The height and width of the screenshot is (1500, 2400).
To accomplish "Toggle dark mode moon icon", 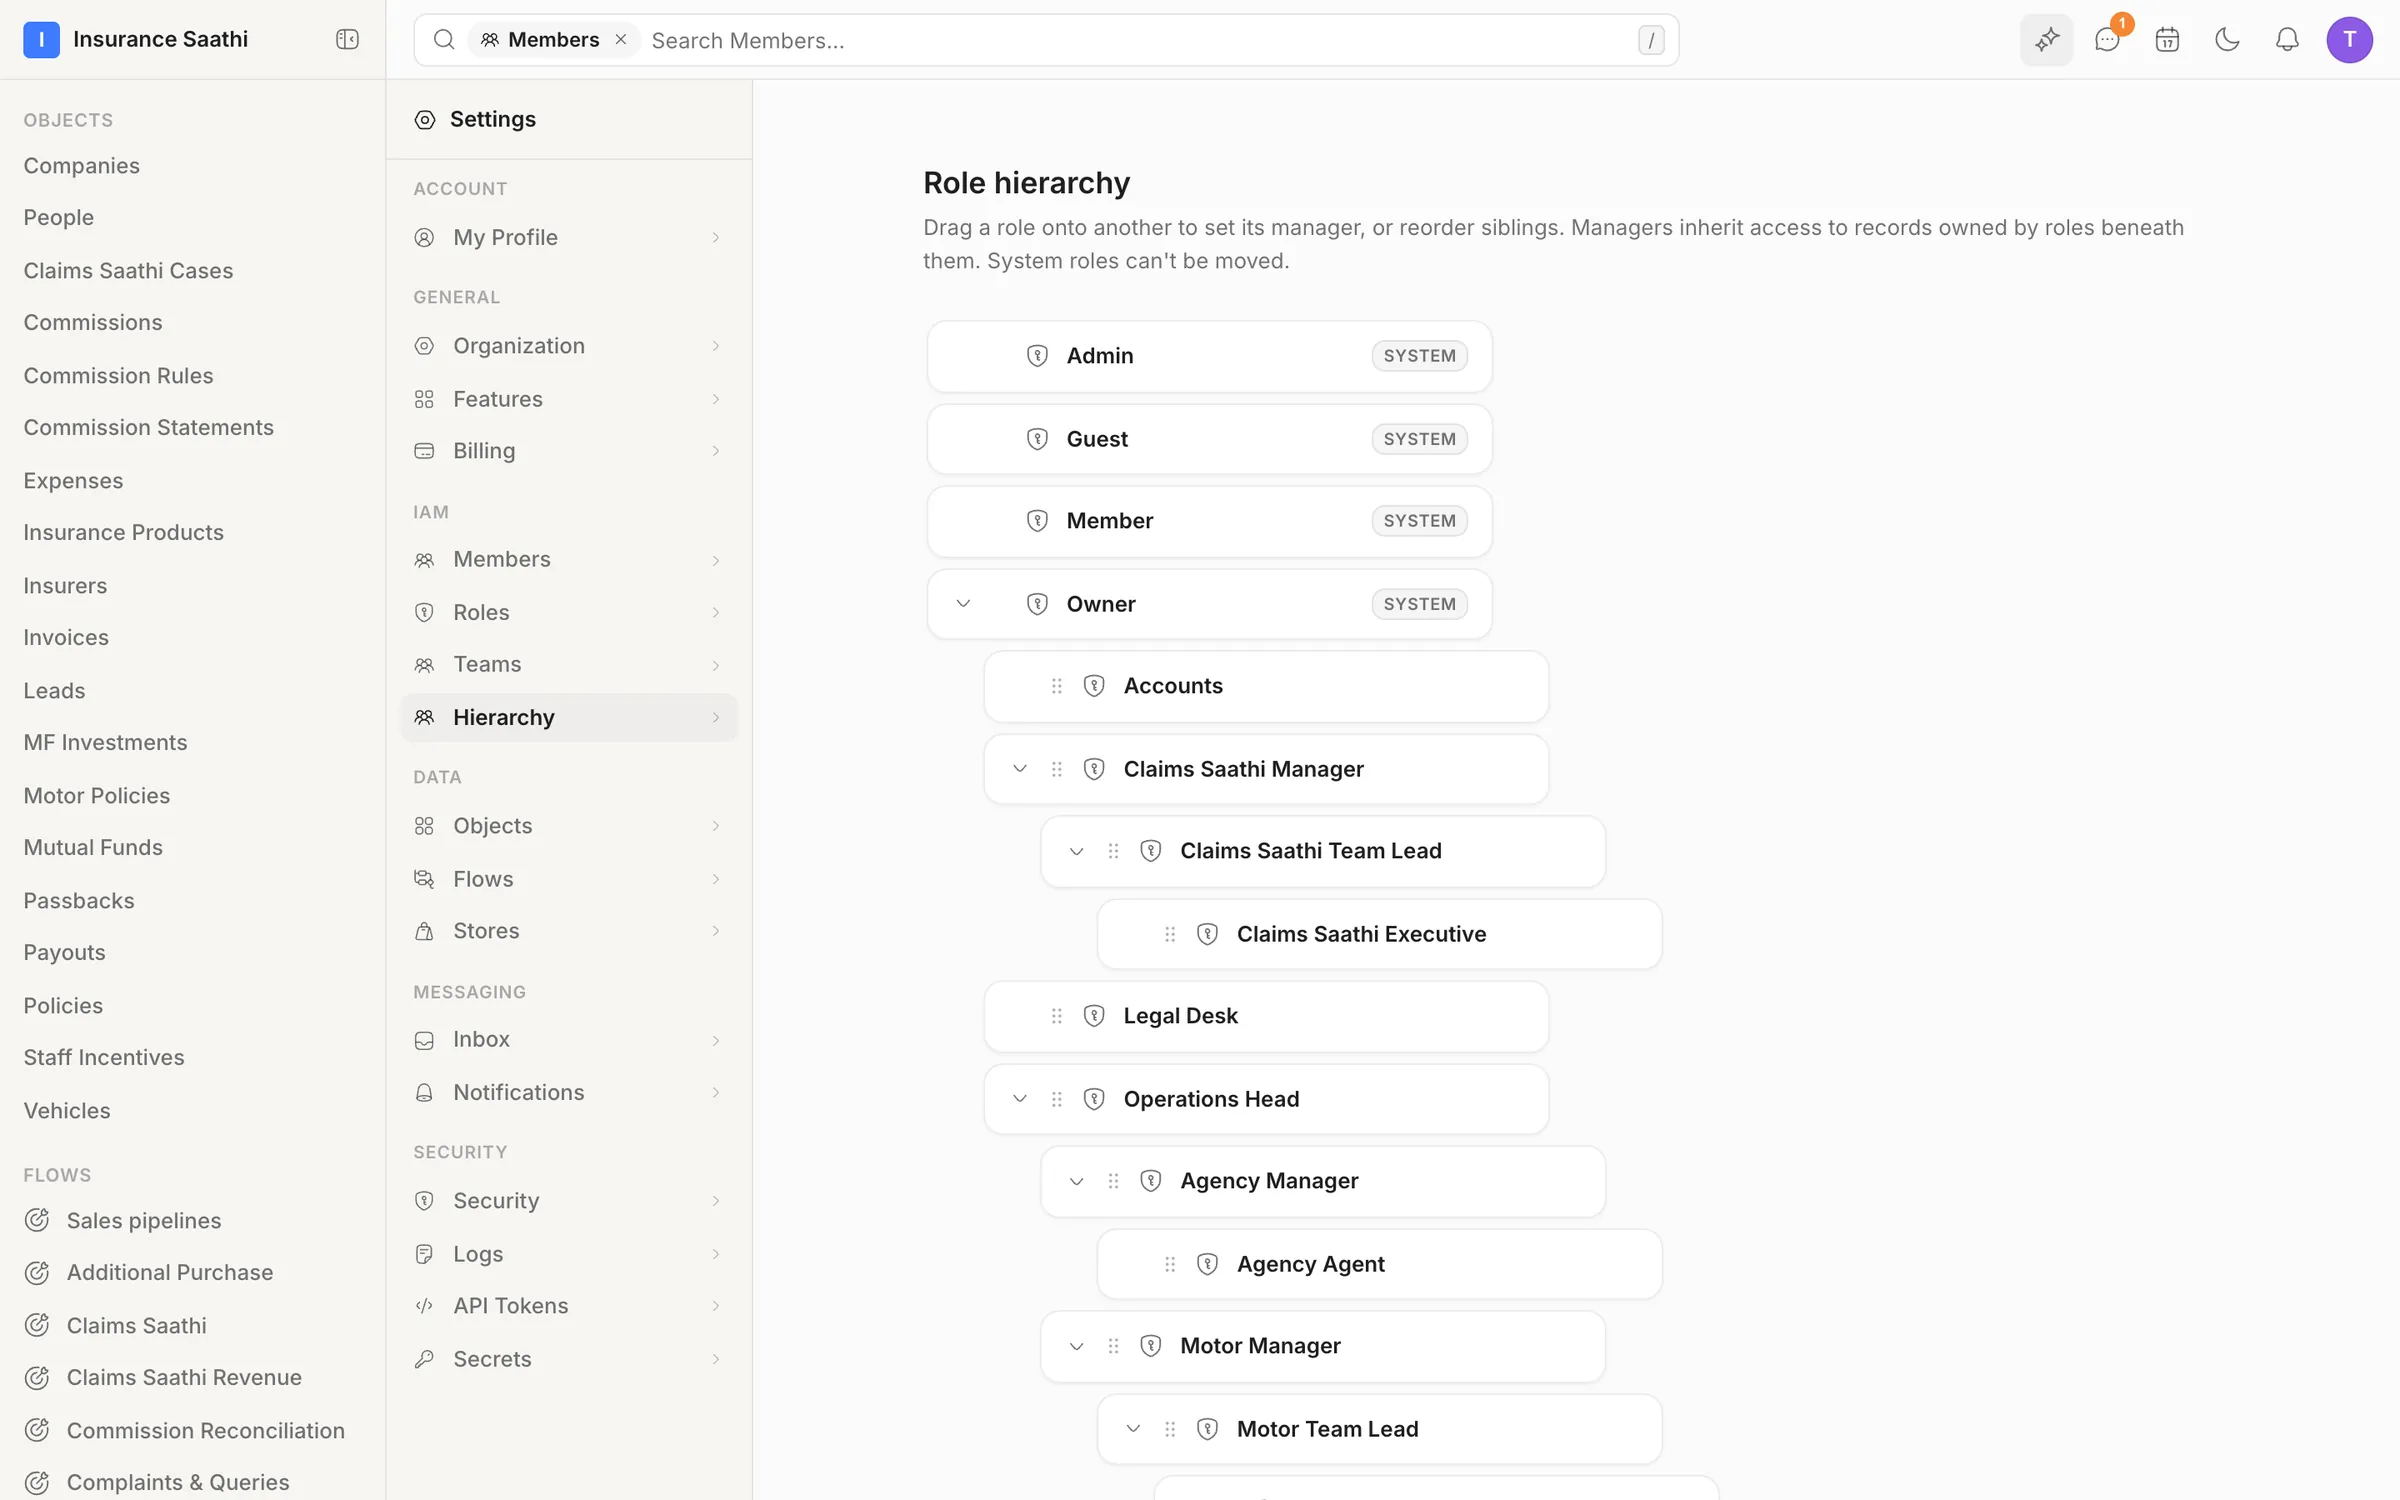I will tap(2227, 39).
